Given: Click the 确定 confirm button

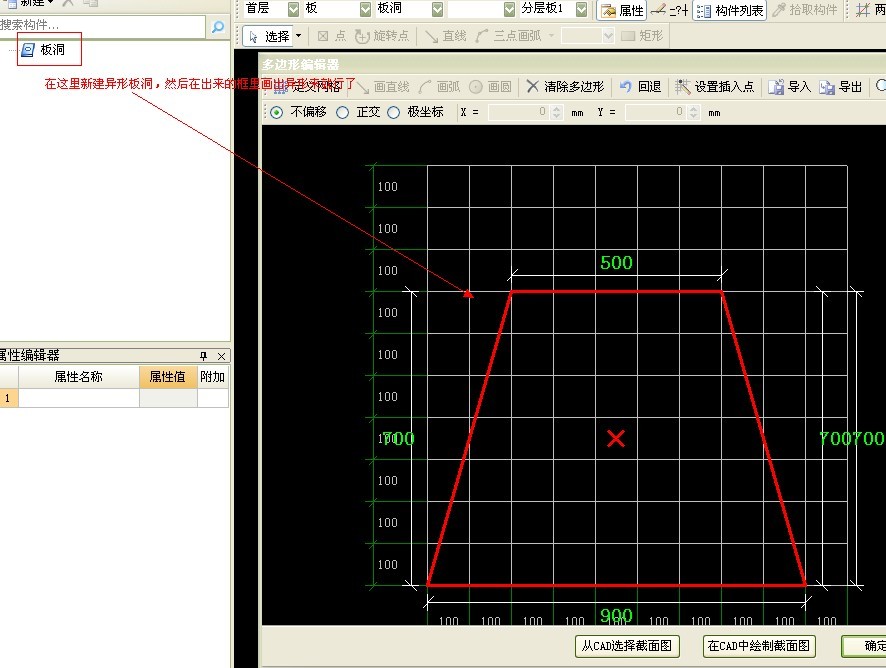Looking at the screenshot, I should 865,646.
